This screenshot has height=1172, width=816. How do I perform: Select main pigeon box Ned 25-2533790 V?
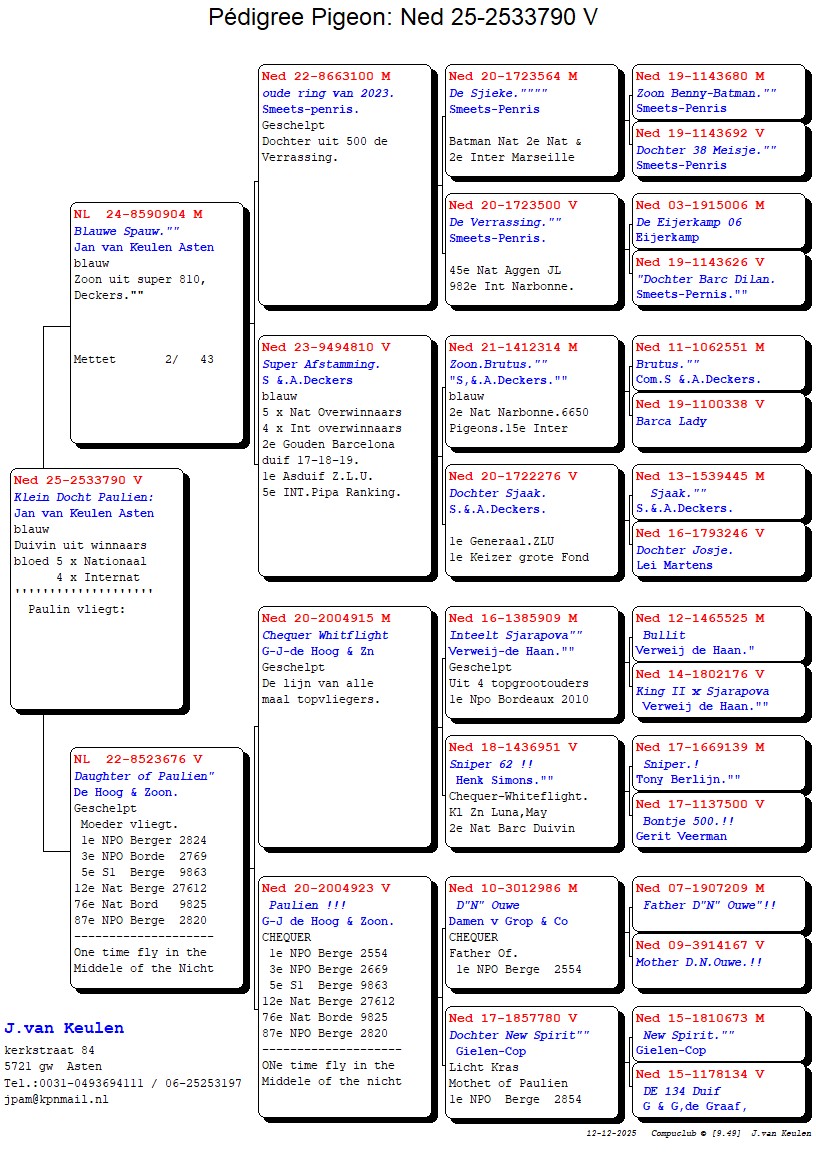[x=96, y=587]
